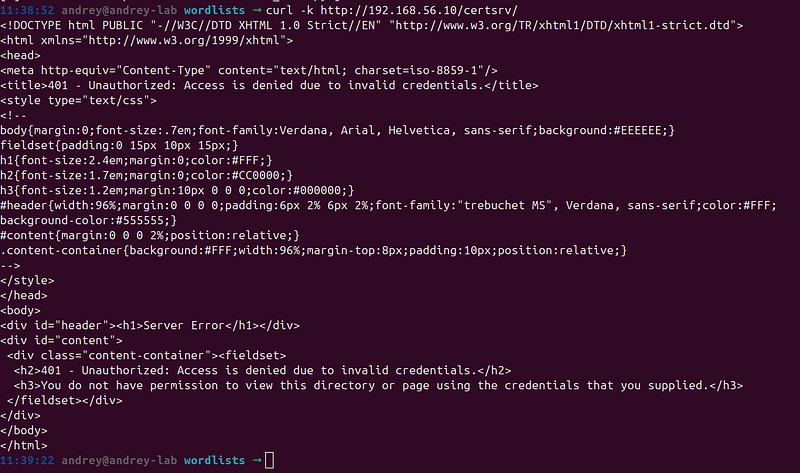Click the 11:39:22 timestamp in the prompt
Screen dimensions: 800x473
coord(27,460)
